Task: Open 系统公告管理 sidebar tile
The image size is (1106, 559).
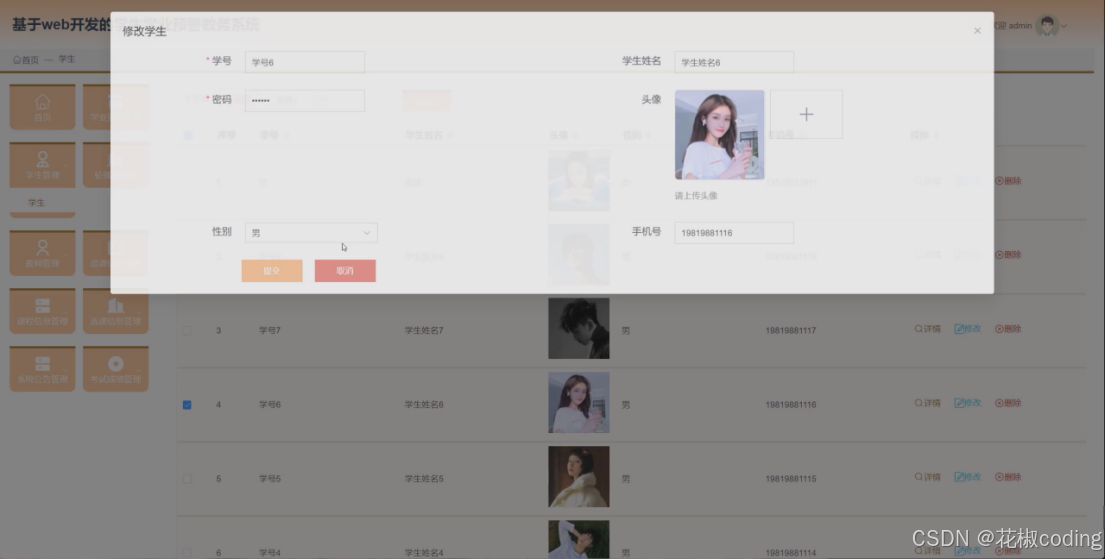Action: coord(42,369)
